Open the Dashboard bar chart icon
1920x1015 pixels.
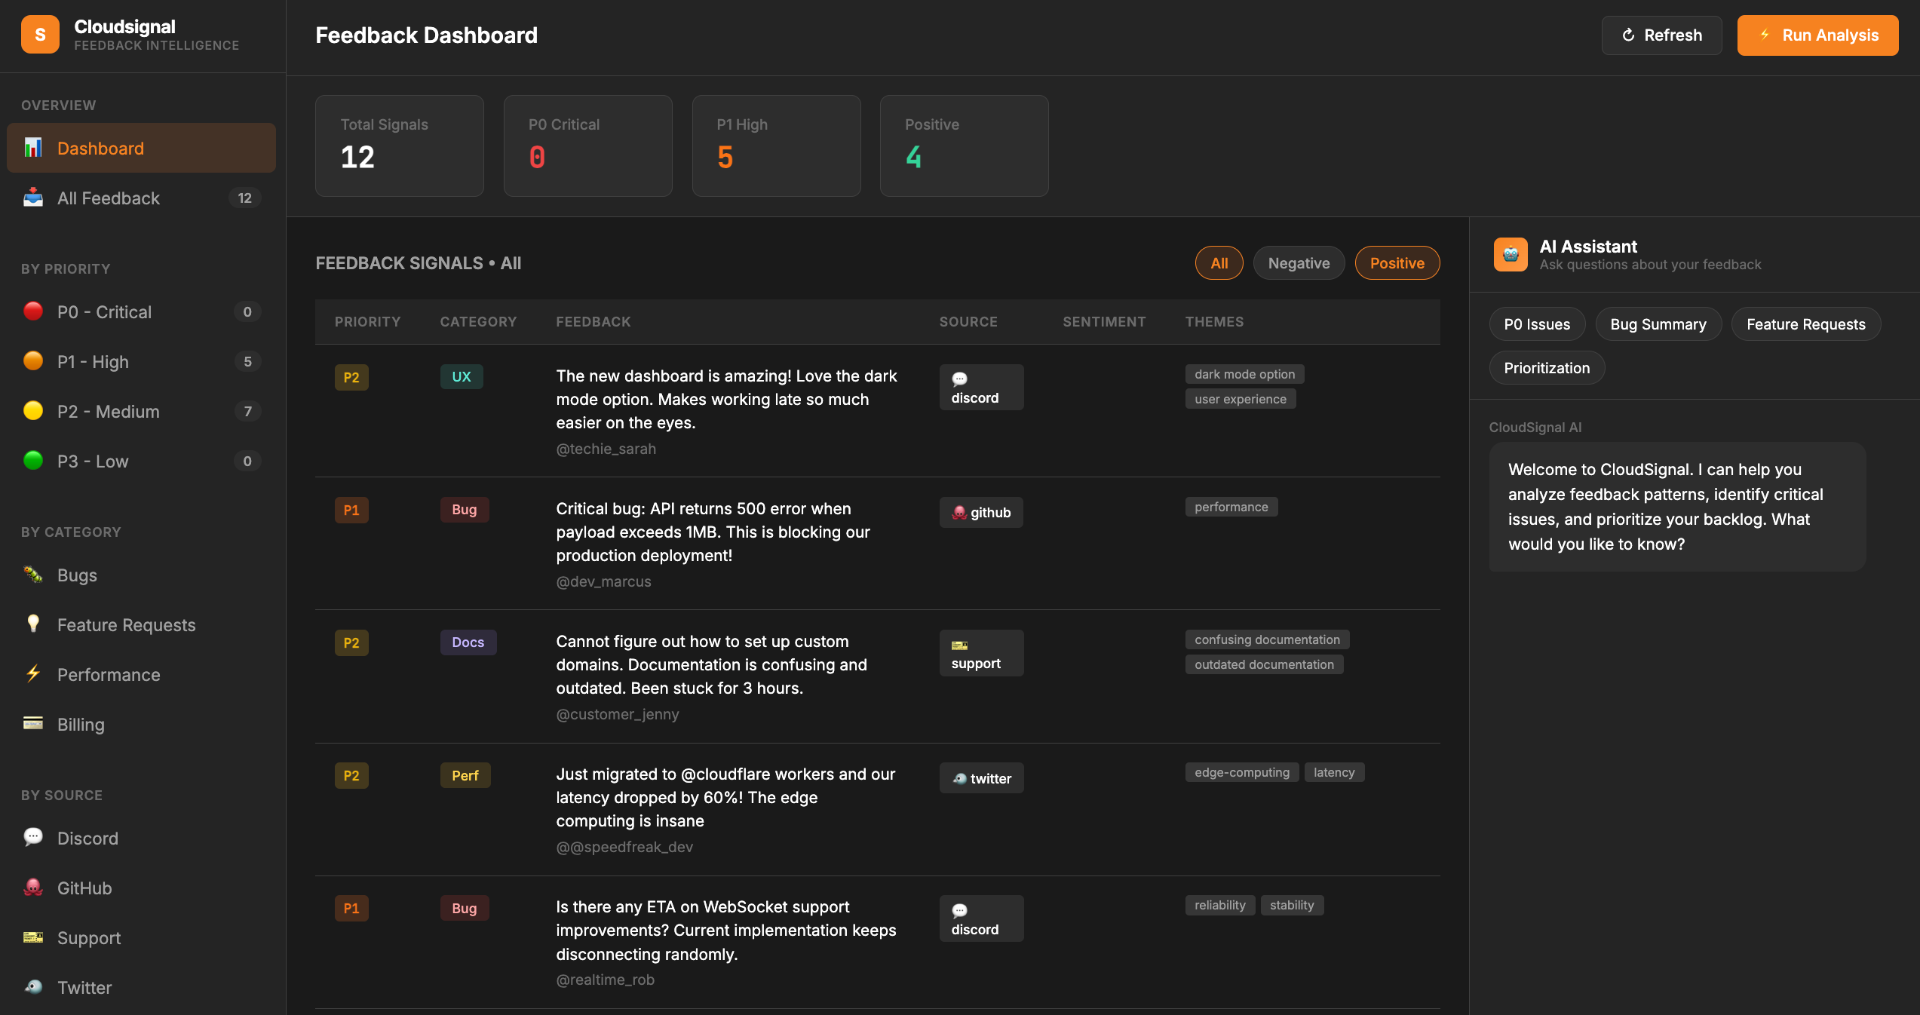click(x=33, y=148)
